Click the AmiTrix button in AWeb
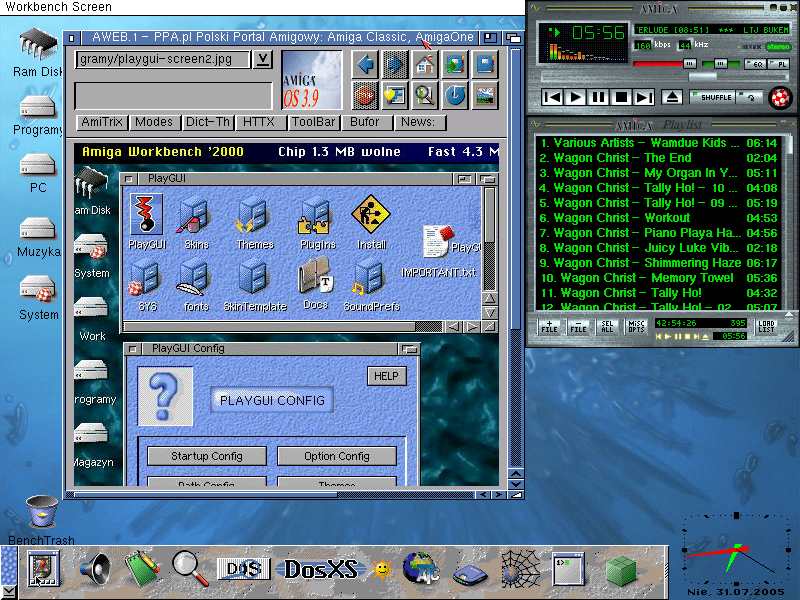 pos(102,122)
